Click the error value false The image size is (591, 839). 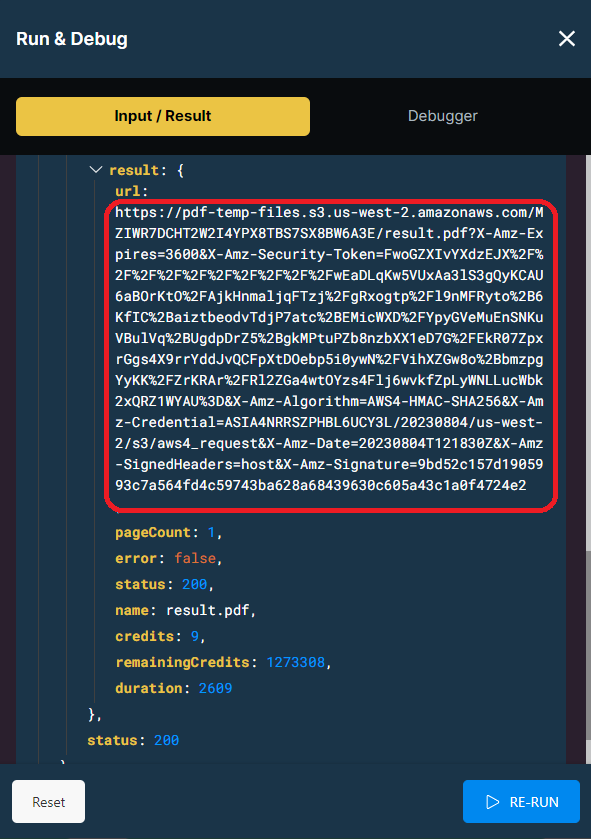tap(195, 558)
